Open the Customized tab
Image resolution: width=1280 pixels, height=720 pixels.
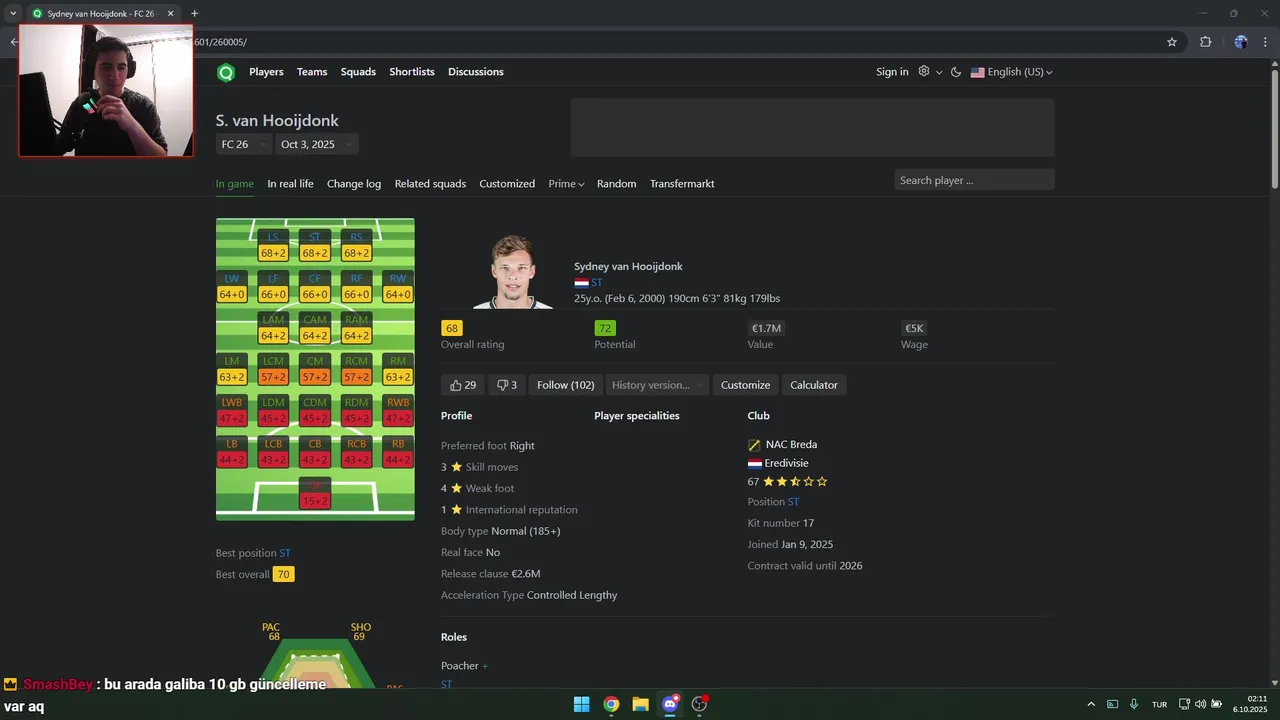tap(507, 184)
